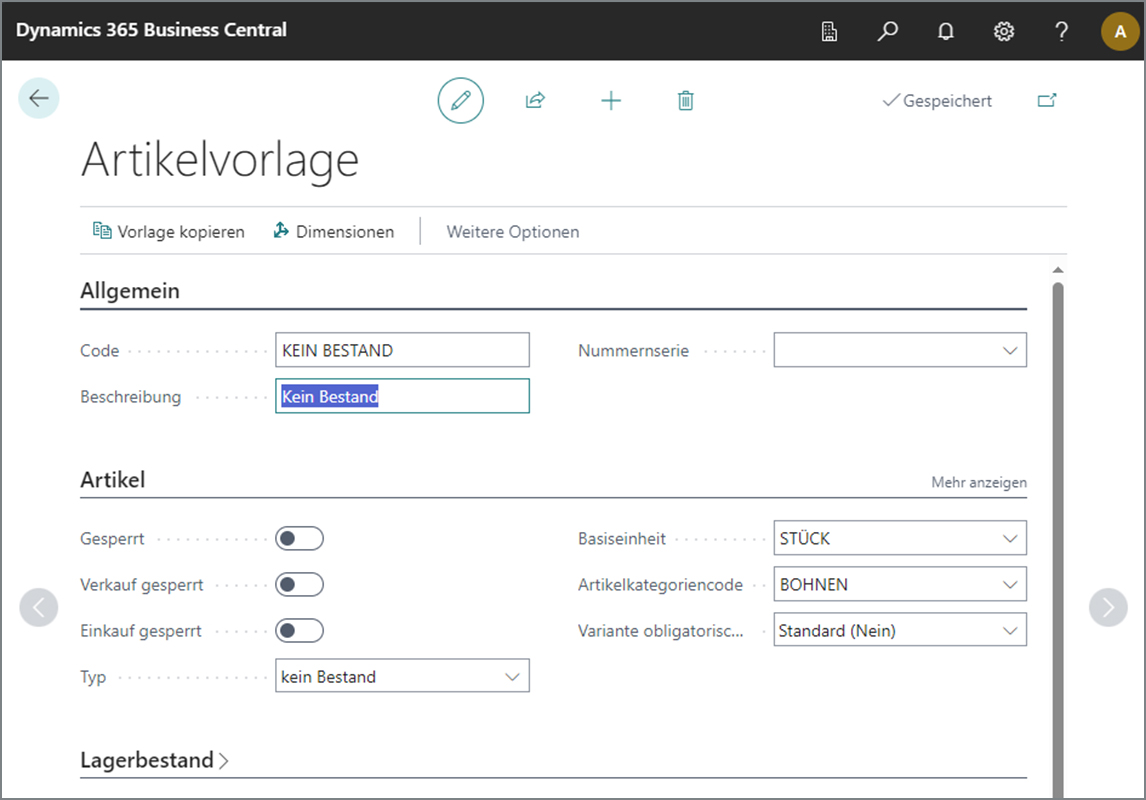Open the notifications bell
This screenshot has width=1146, height=800.
946,31
